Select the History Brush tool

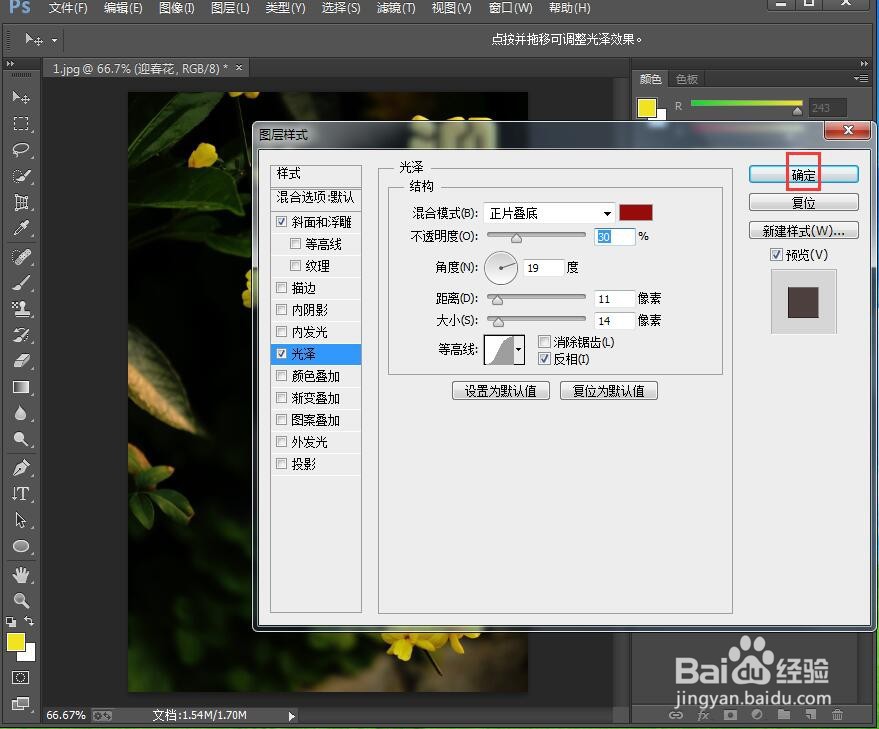[x=21, y=335]
